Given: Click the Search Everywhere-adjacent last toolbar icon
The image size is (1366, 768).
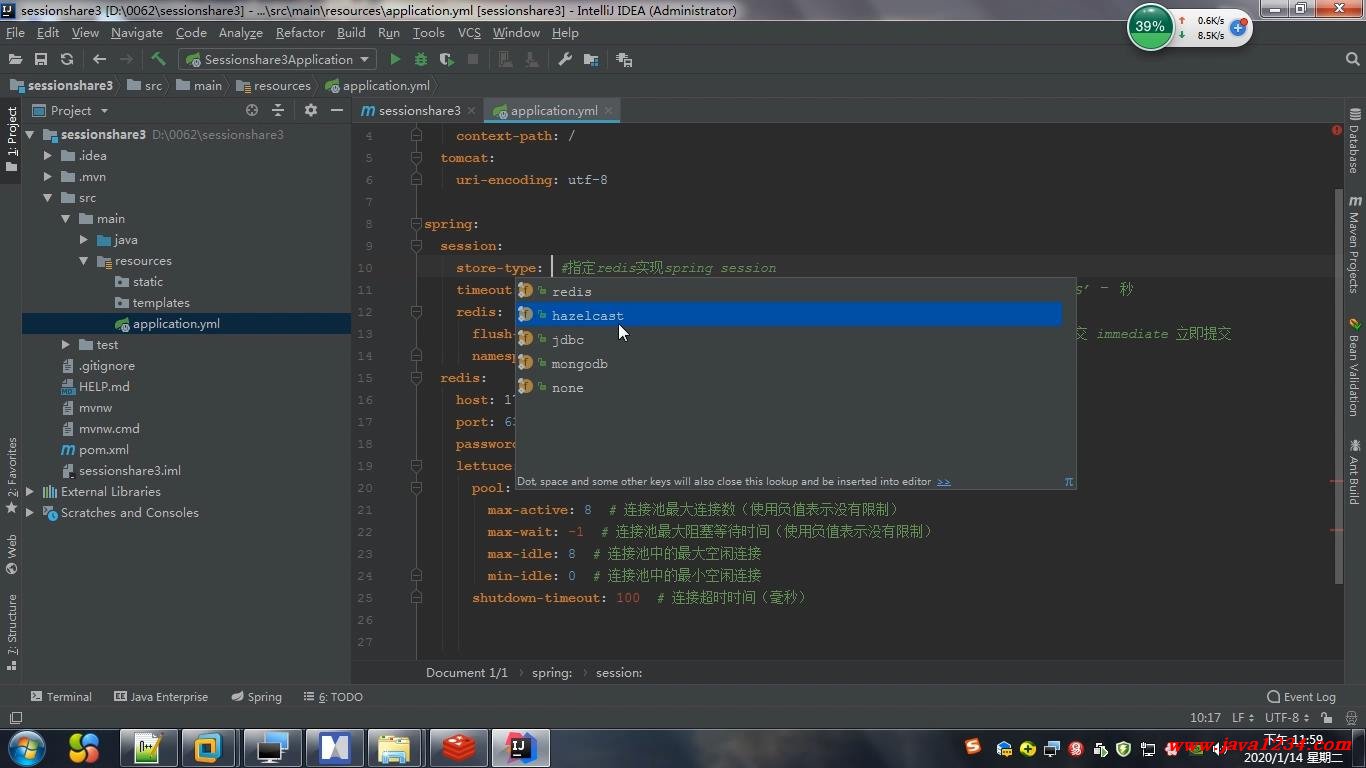Looking at the screenshot, I should 624,60.
